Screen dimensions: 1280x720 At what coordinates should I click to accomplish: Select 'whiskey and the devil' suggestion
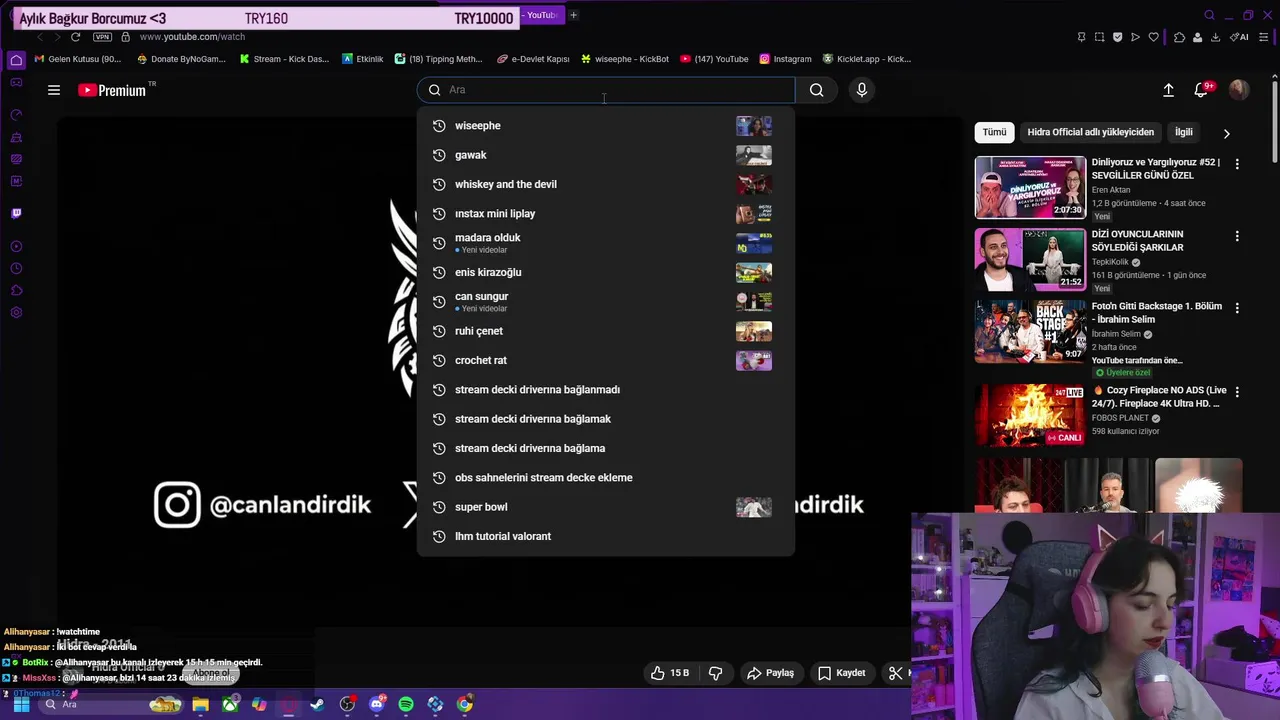[x=606, y=184]
